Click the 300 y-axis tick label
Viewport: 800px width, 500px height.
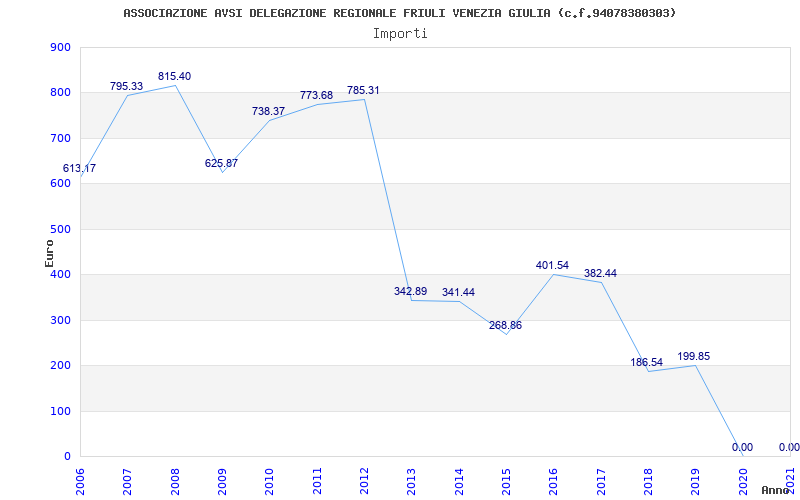(60, 320)
